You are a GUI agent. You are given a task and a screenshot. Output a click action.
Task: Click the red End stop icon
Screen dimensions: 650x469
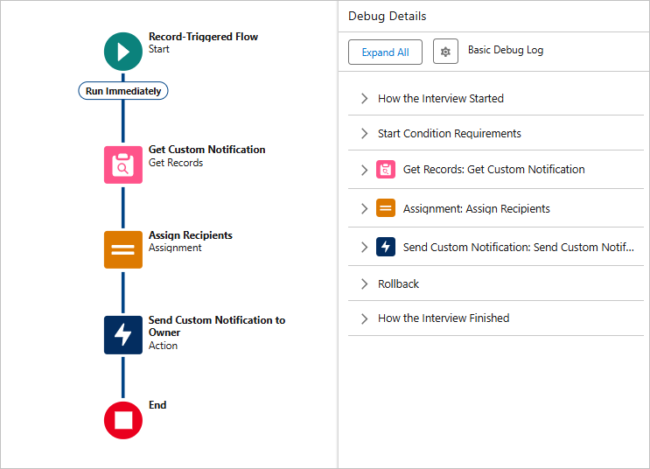point(123,420)
